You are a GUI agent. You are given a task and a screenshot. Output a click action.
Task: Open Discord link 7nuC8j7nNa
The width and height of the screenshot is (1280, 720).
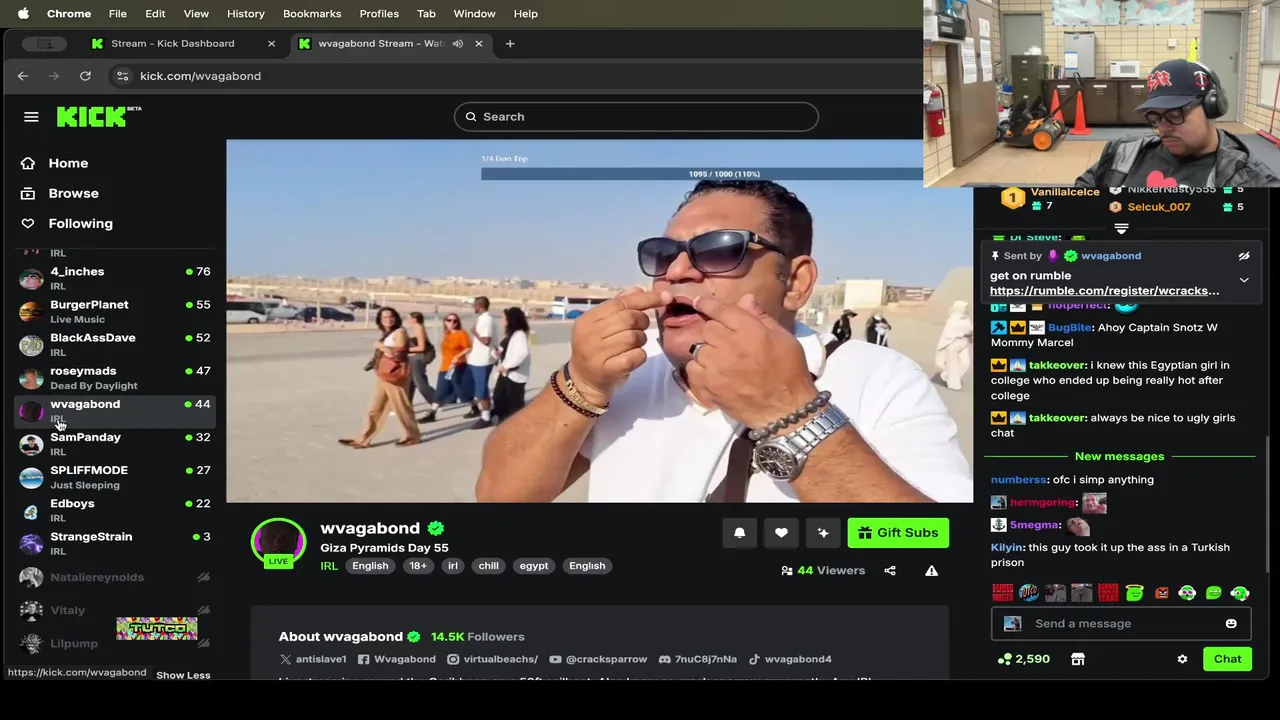pyautogui.click(x=698, y=659)
